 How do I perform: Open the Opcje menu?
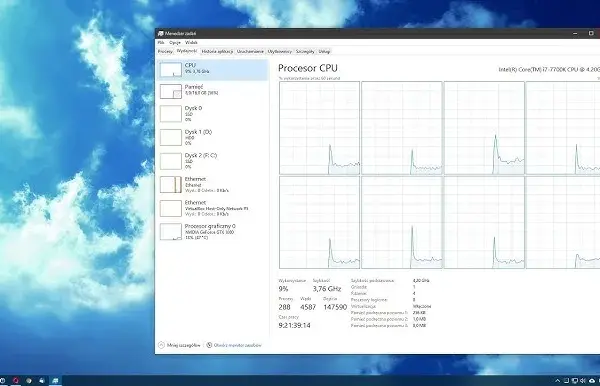pyautogui.click(x=175, y=42)
